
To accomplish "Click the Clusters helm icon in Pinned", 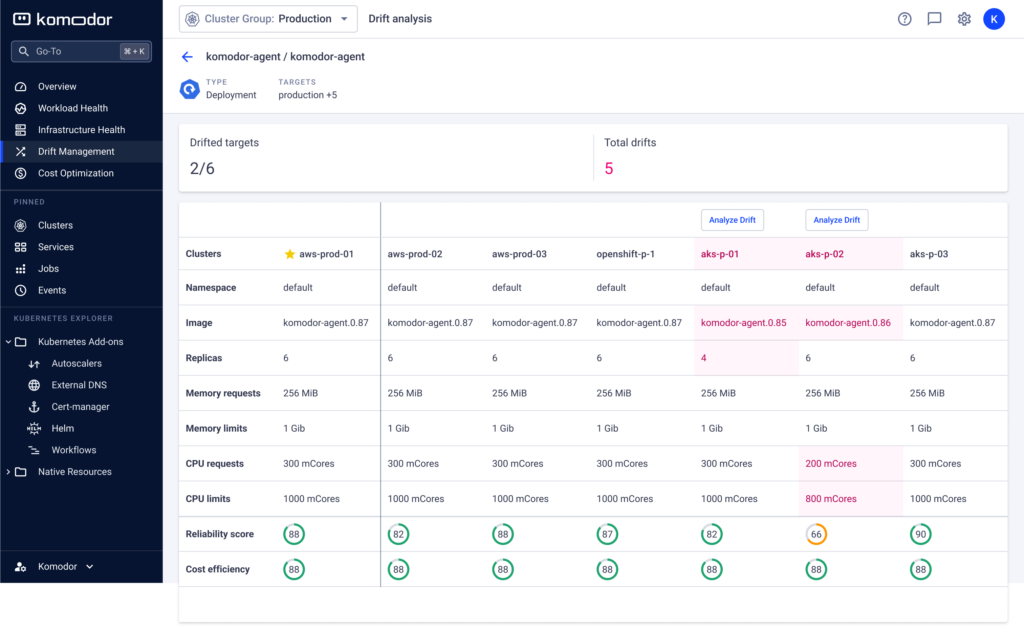I will (x=21, y=225).
